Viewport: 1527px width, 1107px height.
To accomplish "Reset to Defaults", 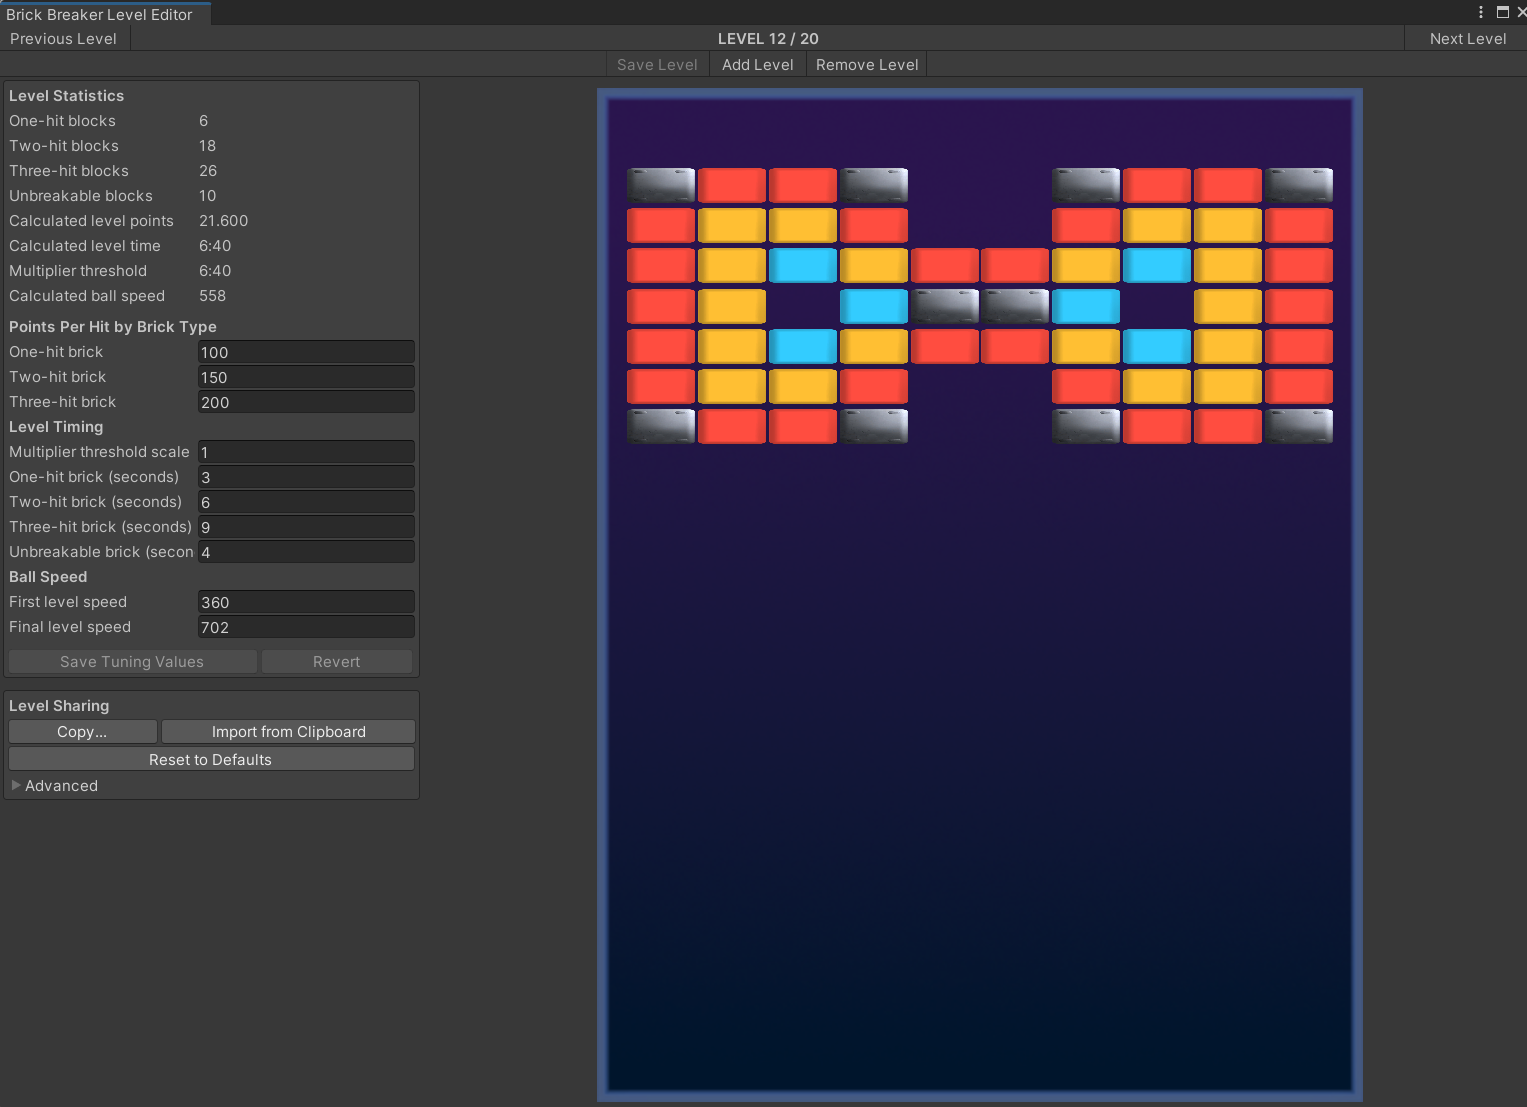I will pos(211,760).
